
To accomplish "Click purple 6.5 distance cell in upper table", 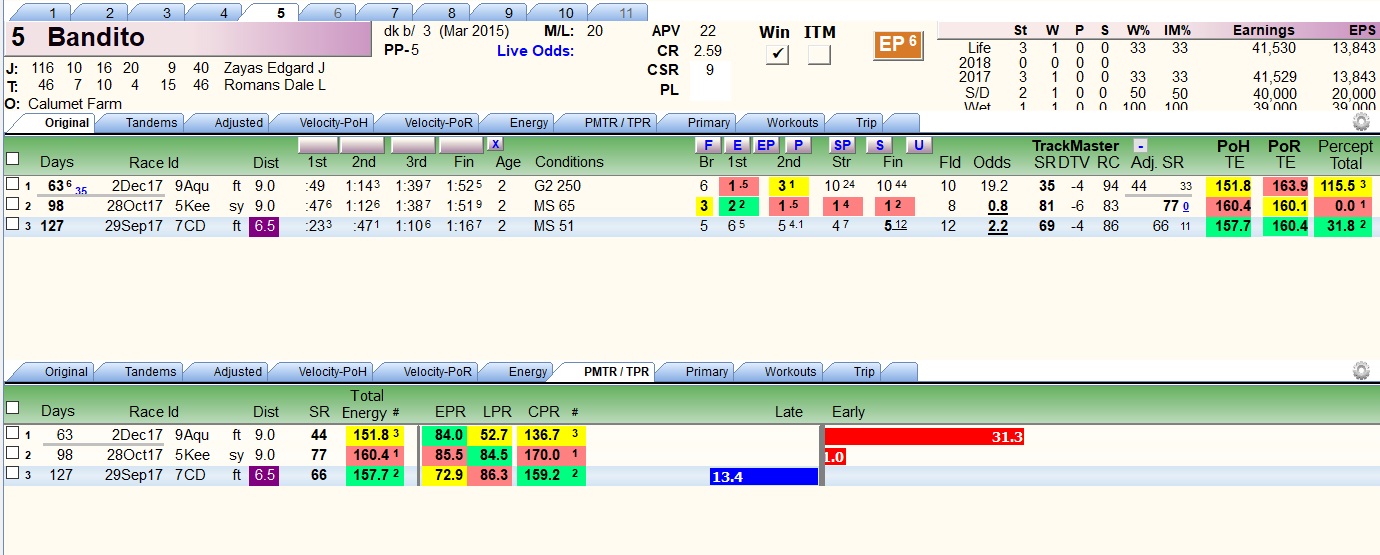I will [x=264, y=226].
